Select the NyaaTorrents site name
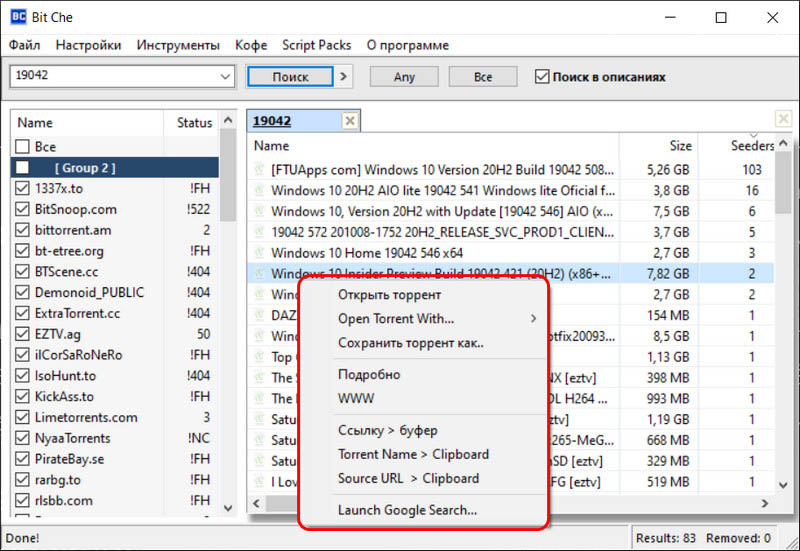Image resolution: width=800 pixels, height=551 pixels. point(72,438)
